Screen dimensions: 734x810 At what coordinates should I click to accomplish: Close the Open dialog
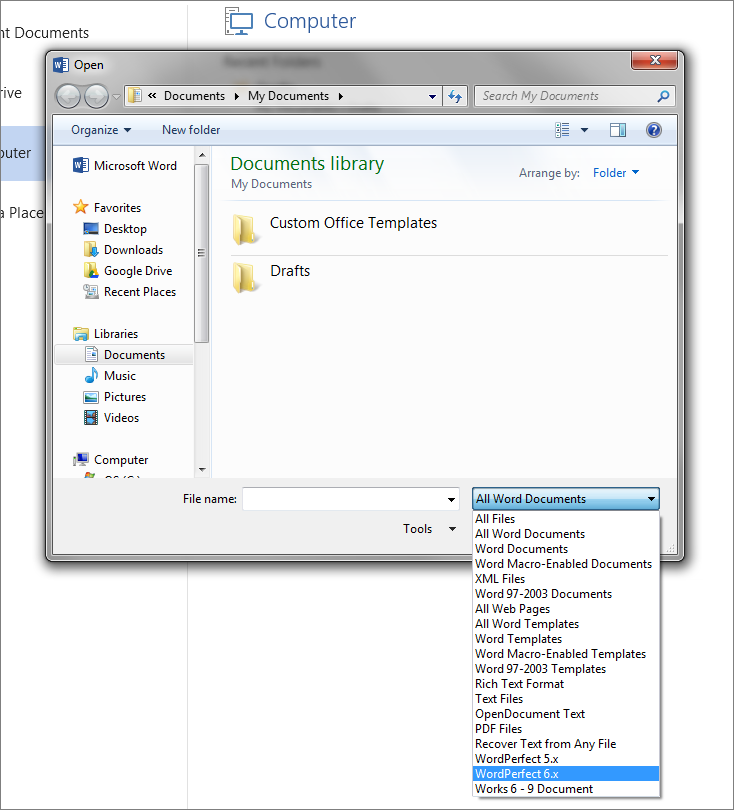(x=654, y=60)
